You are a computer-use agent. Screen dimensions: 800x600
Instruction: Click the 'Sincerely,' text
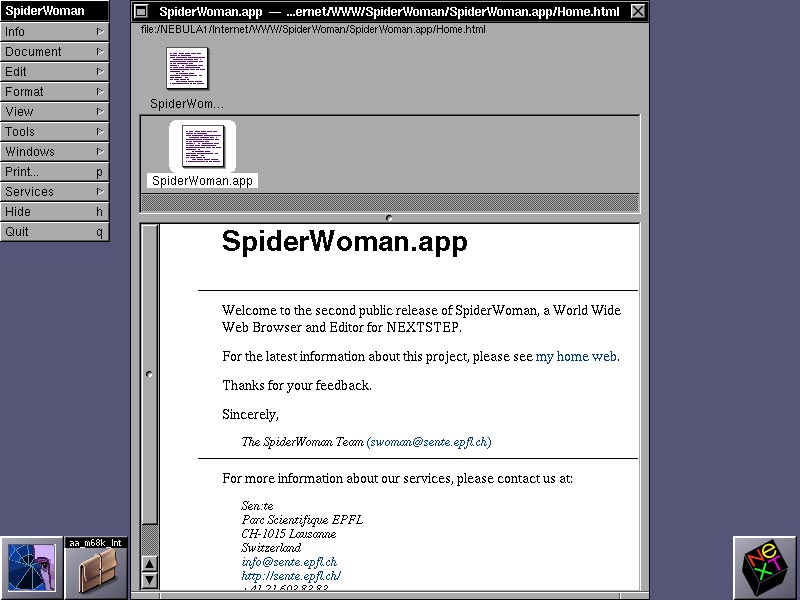point(251,414)
